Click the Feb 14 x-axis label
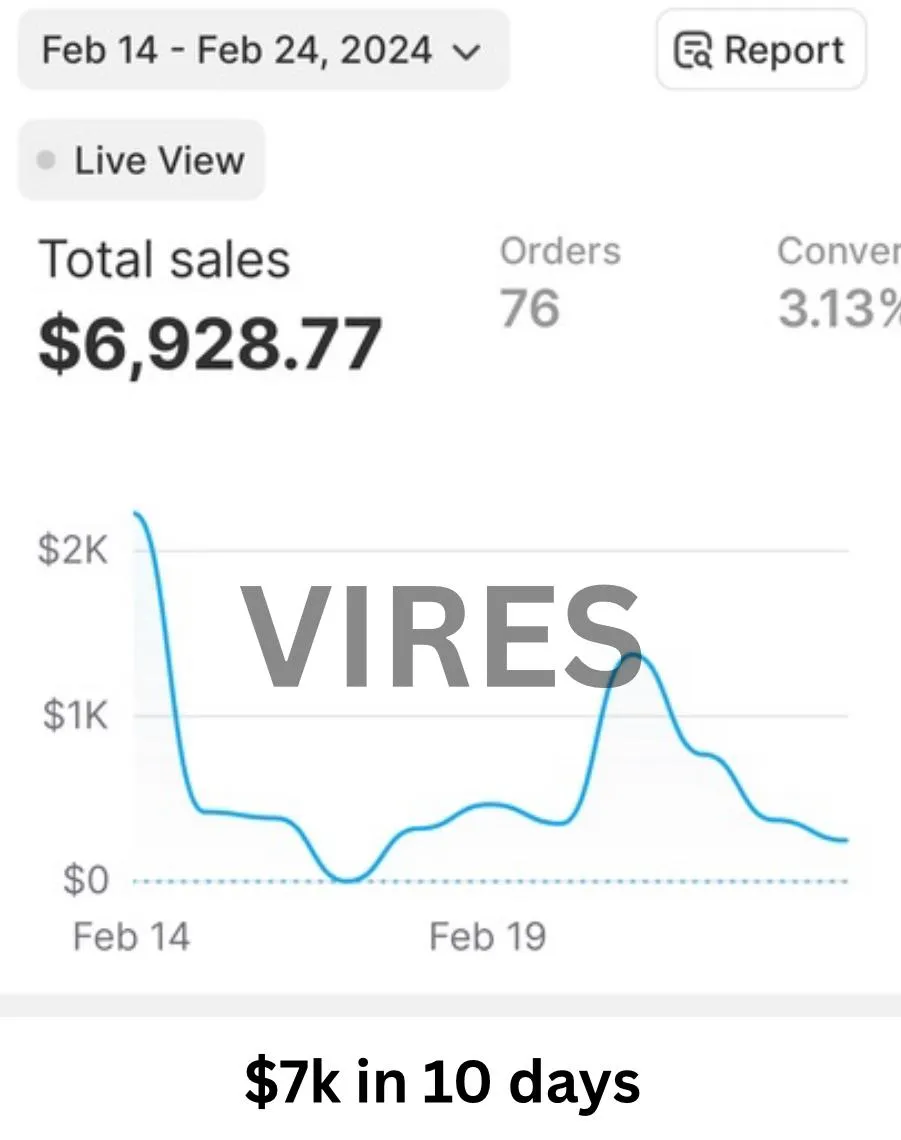This screenshot has height=1140, width=901. pyautogui.click(x=132, y=936)
